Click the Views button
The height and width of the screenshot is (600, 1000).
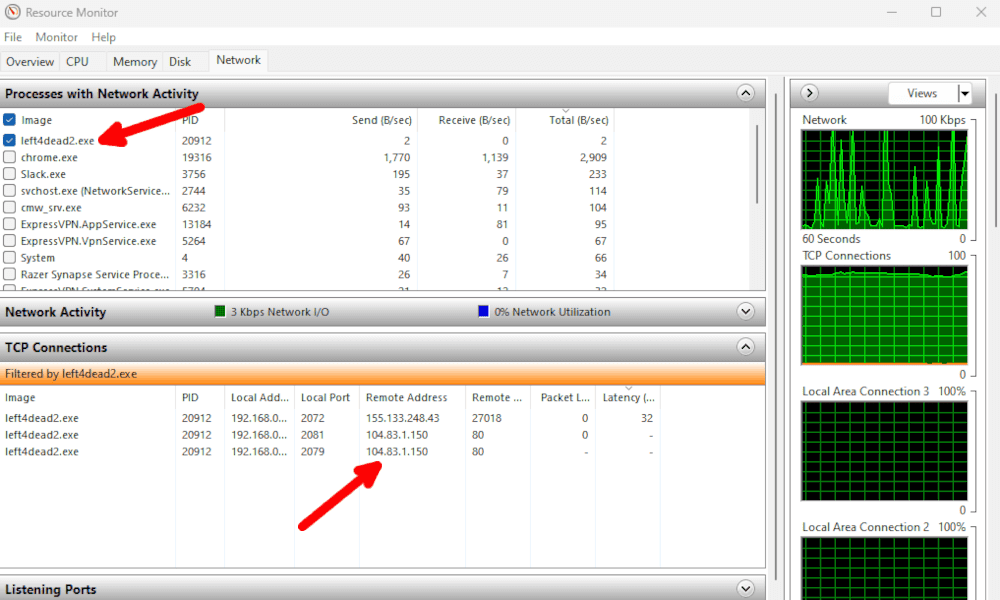click(922, 94)
